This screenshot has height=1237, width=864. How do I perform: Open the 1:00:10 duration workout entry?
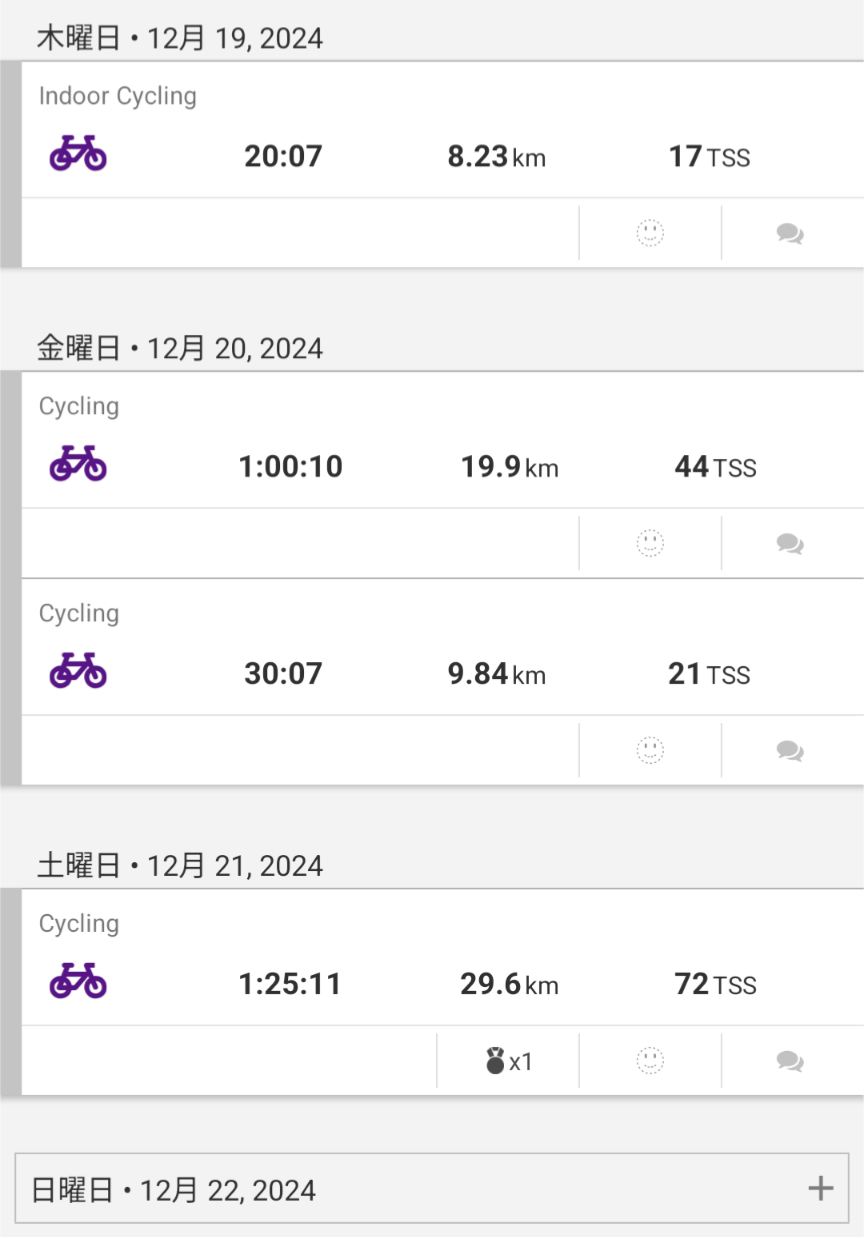[290, 467]
